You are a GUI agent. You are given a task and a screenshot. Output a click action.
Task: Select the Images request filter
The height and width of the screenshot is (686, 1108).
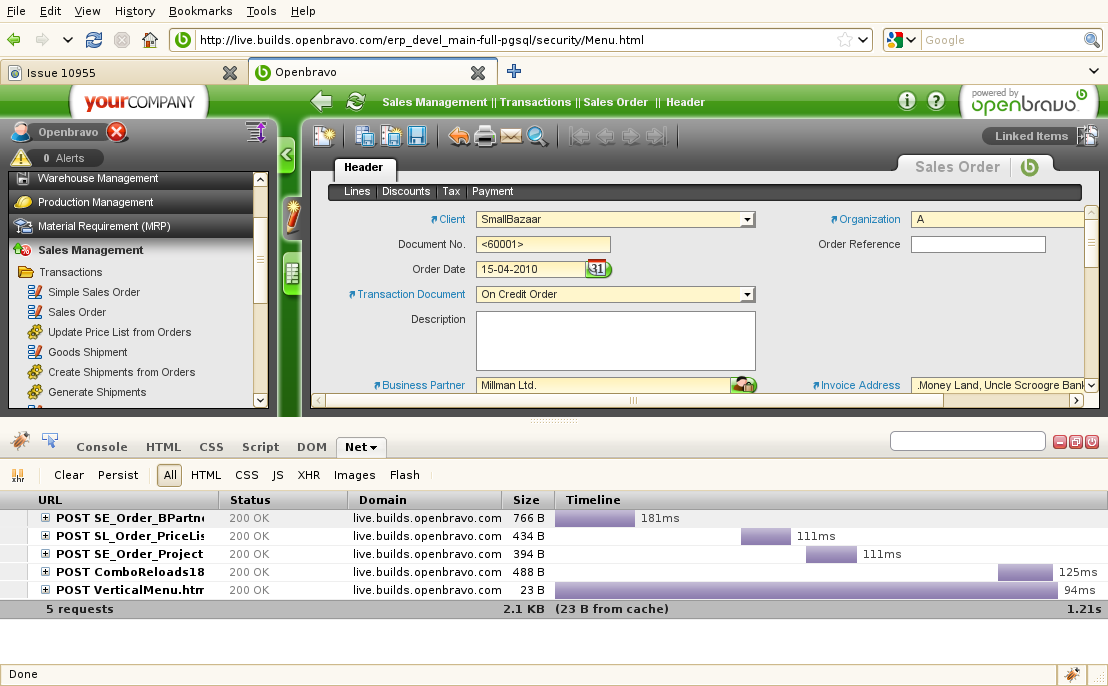tap(355, 475)
